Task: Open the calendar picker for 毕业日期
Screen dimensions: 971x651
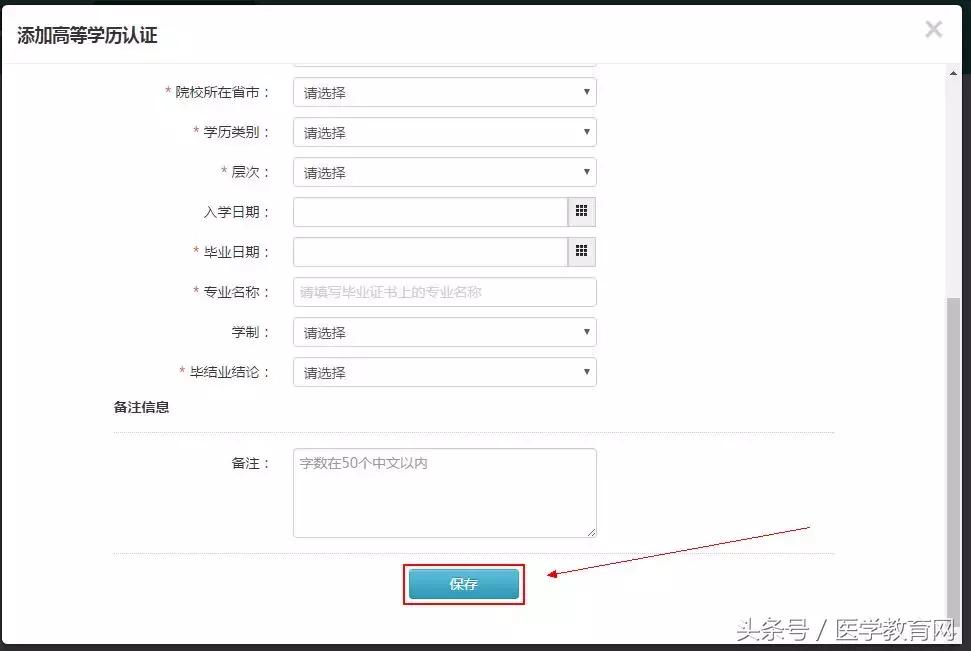Action: [x=582, y=251]
